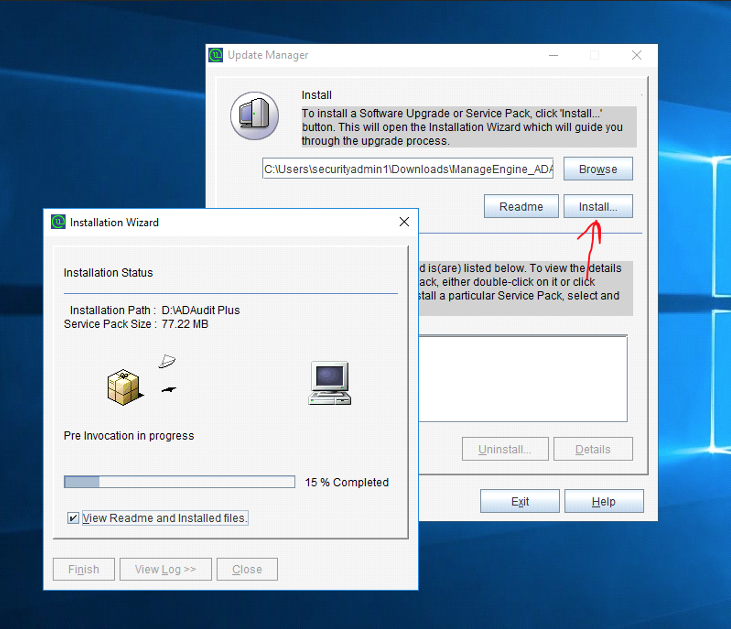This screenshot has height=629, width=731.
Task: Click the 'Install' heading in Update Manager
Action: tap(317, 95)
